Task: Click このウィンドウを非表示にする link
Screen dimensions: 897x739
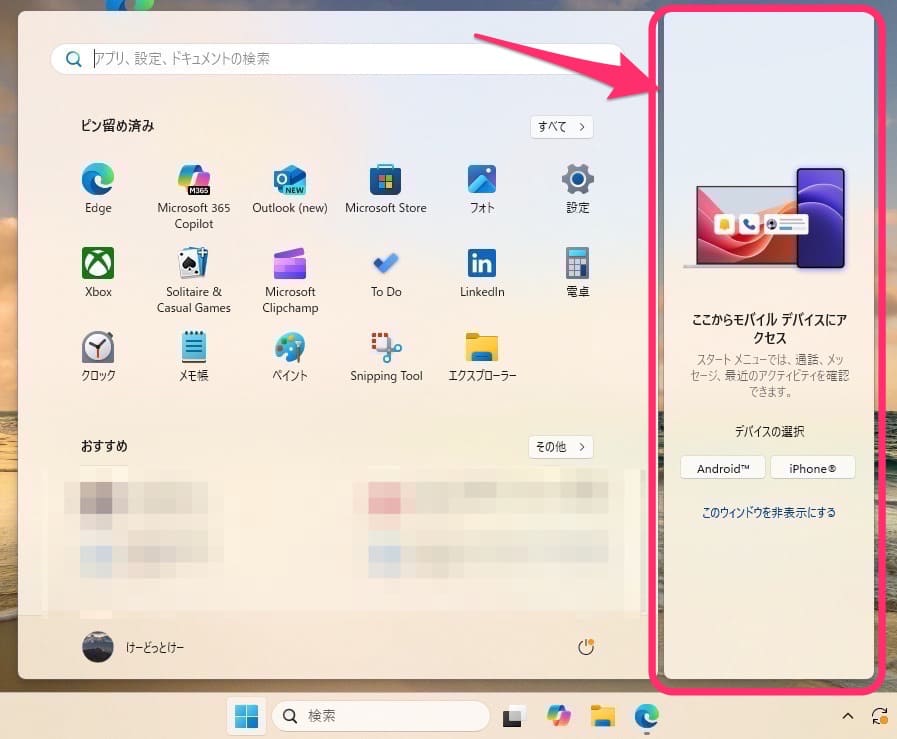Action: click(768, 513)
